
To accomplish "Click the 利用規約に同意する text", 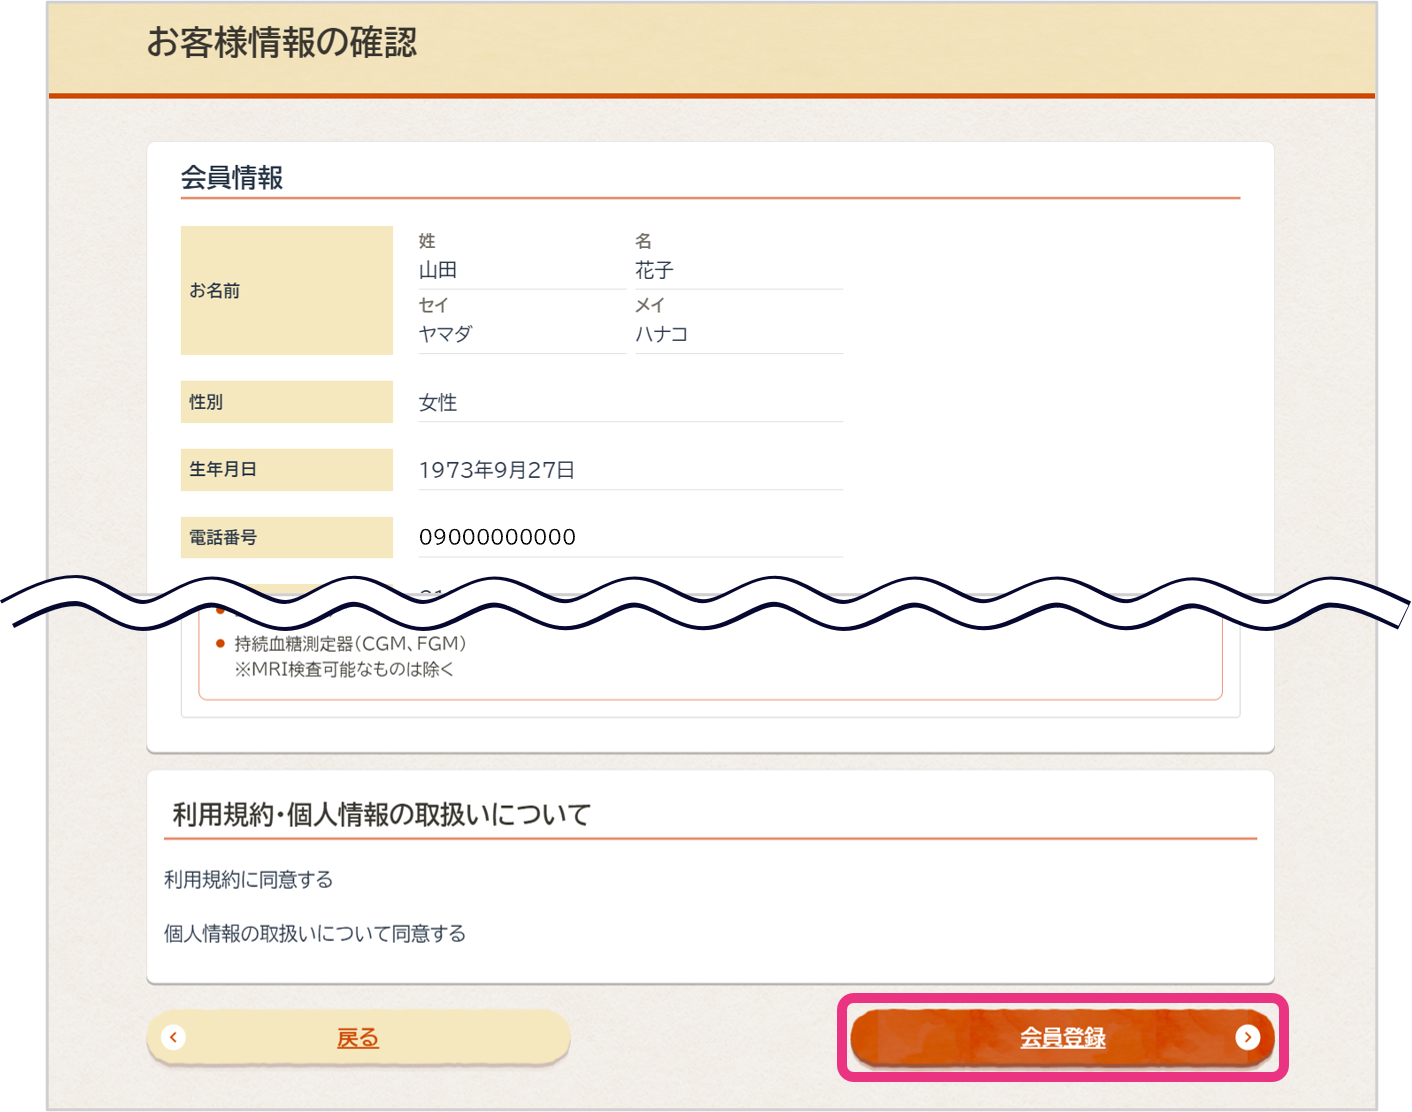I will pyautogui.click(x=249, y=879).
